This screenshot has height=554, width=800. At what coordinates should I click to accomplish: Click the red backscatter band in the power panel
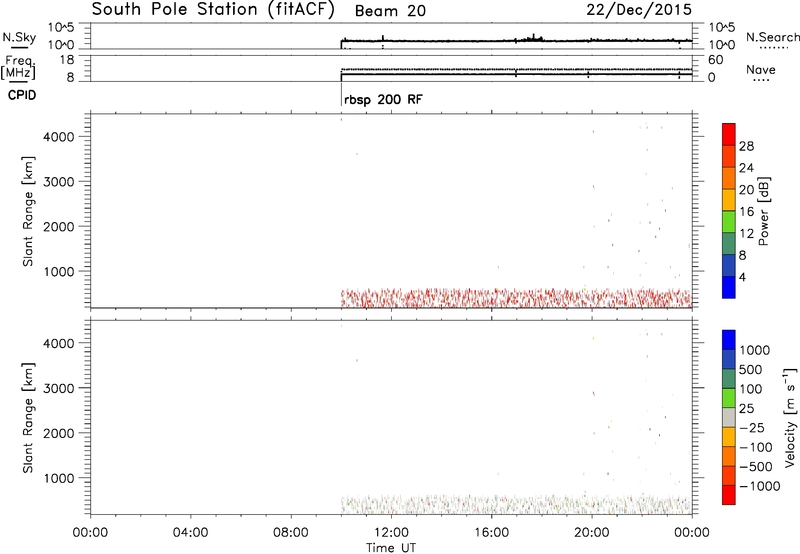516,298
